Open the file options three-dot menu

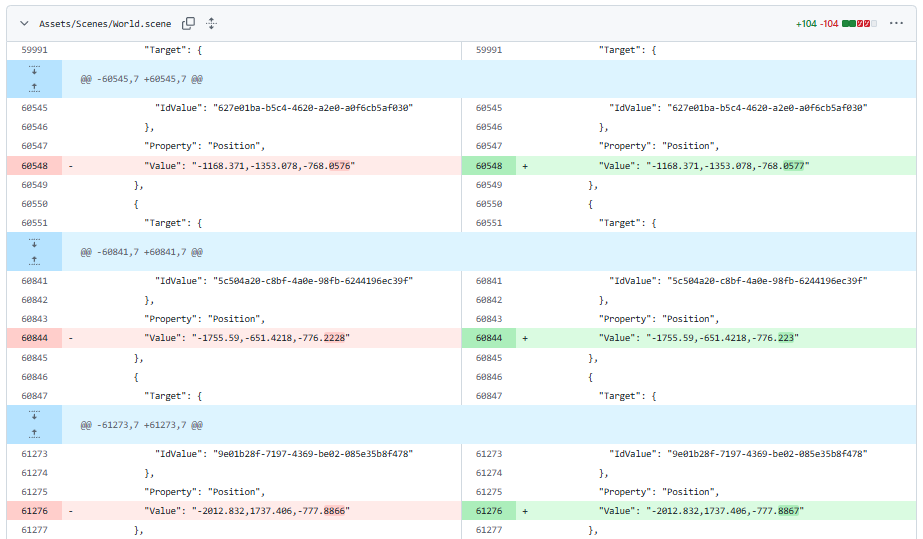point(897,23)
